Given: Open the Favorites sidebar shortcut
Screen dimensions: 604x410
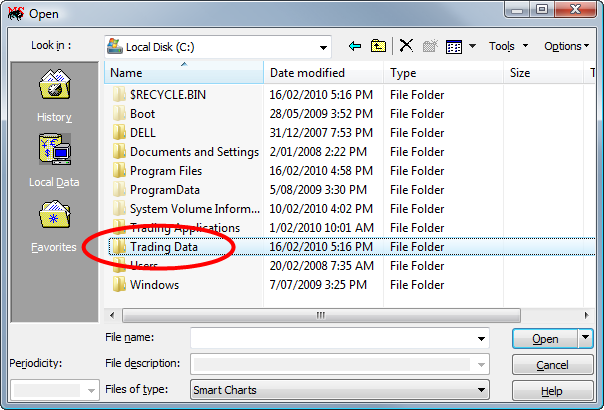Looking at the screenshot, I should (x=54, y=226).
